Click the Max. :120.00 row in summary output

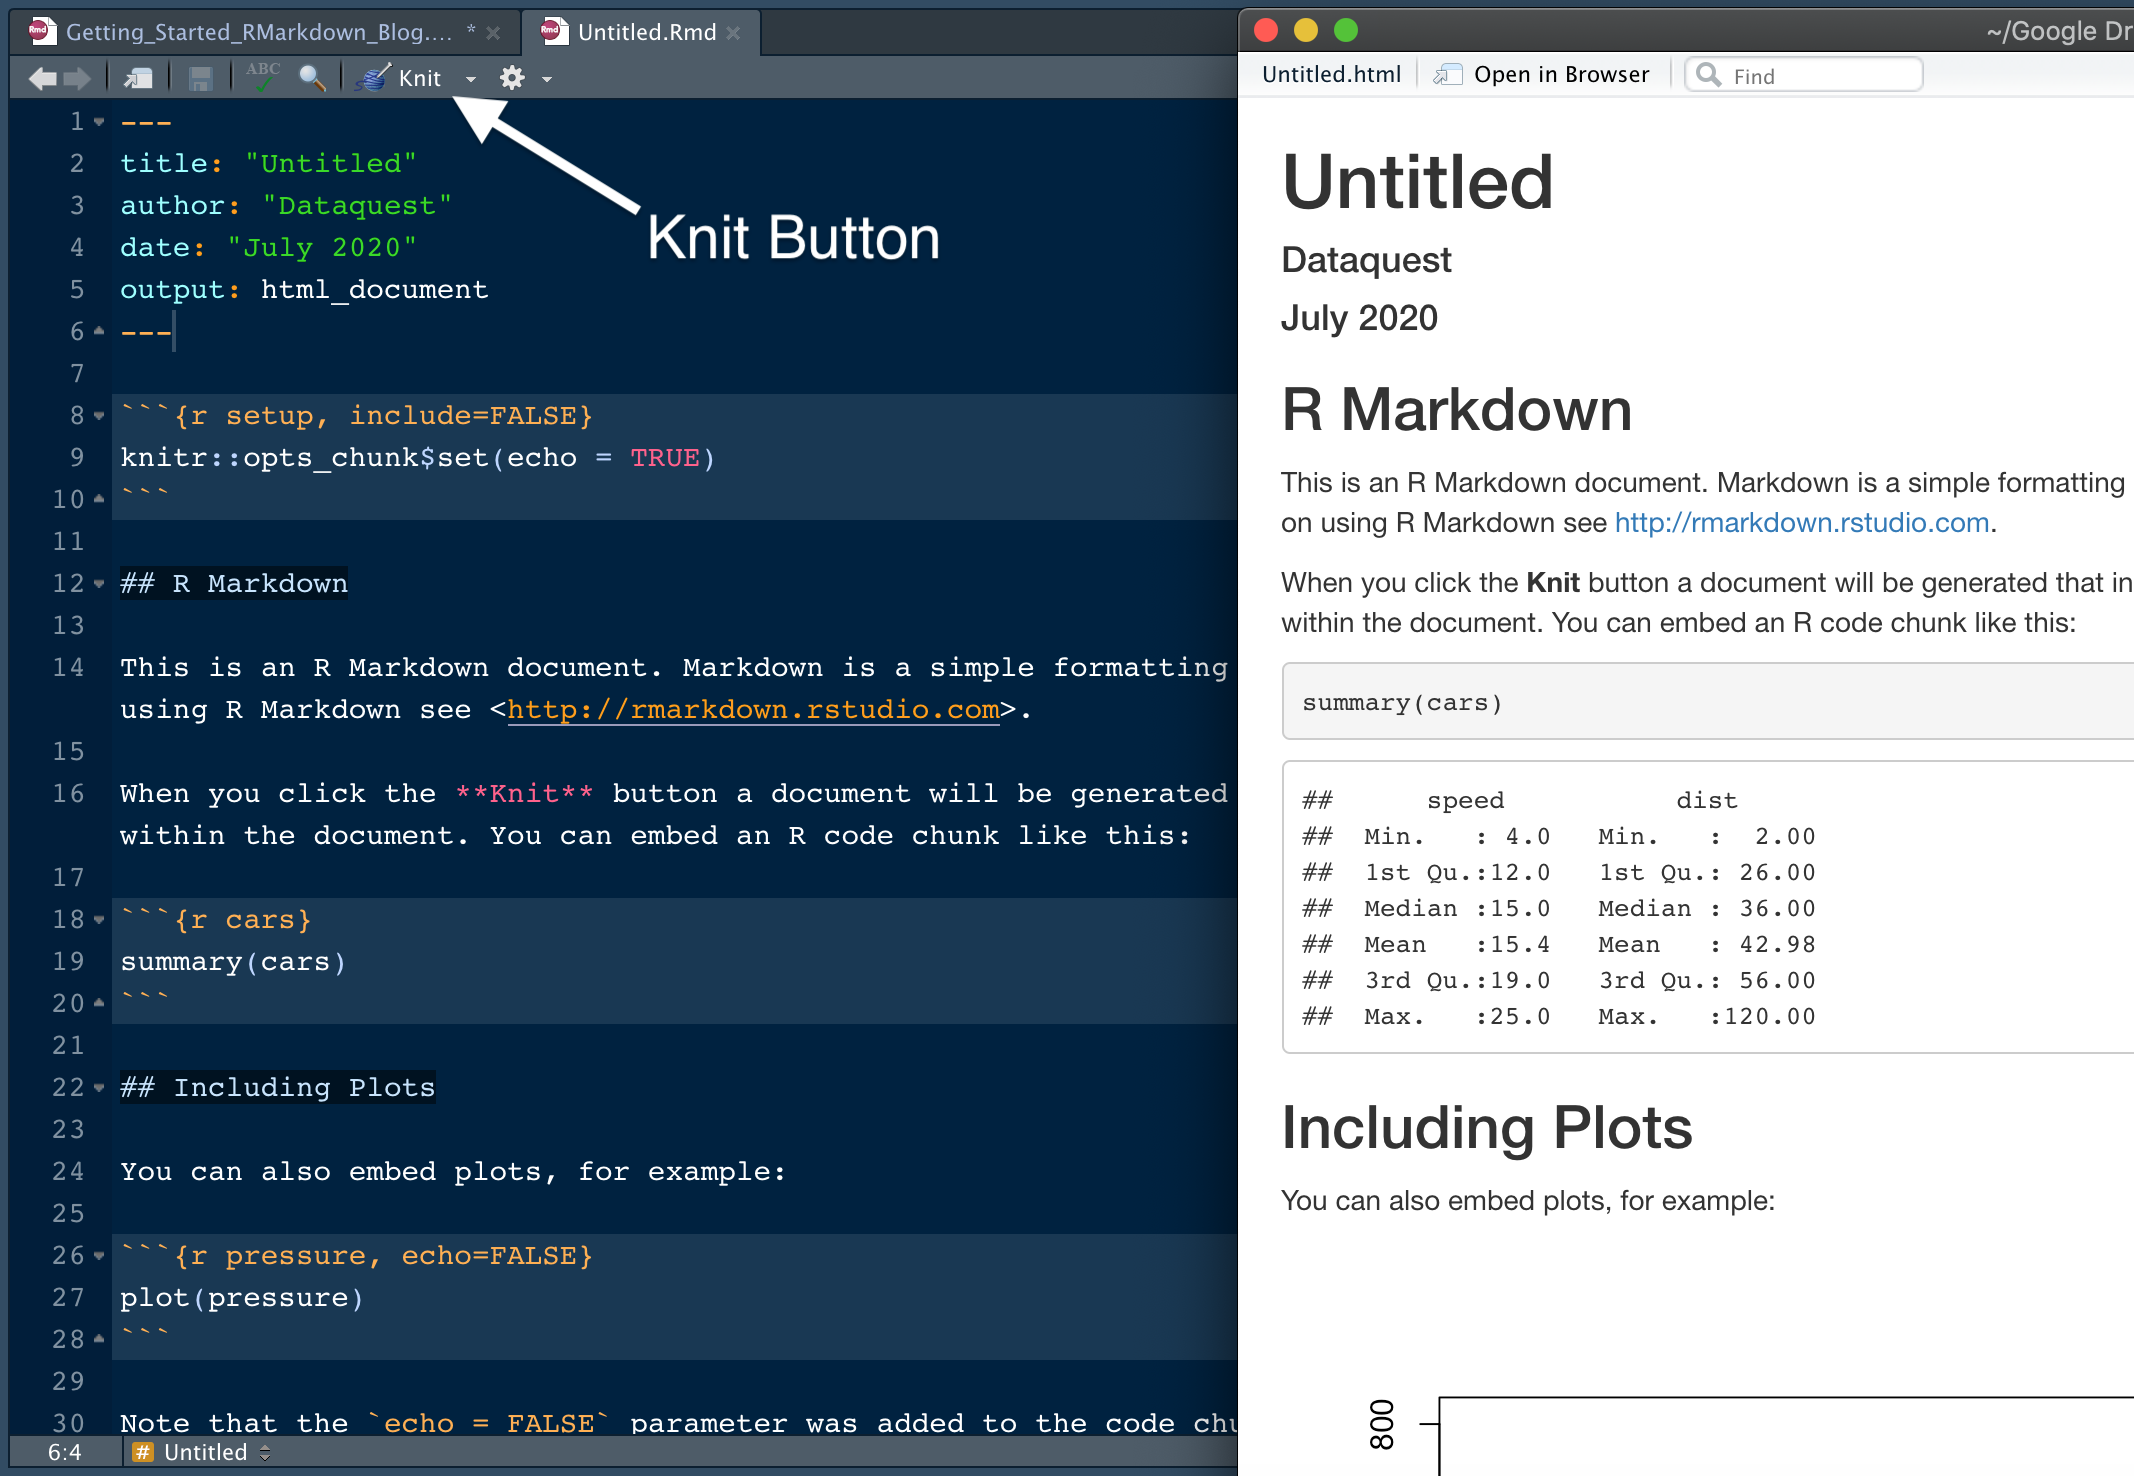(1559, 1016)
